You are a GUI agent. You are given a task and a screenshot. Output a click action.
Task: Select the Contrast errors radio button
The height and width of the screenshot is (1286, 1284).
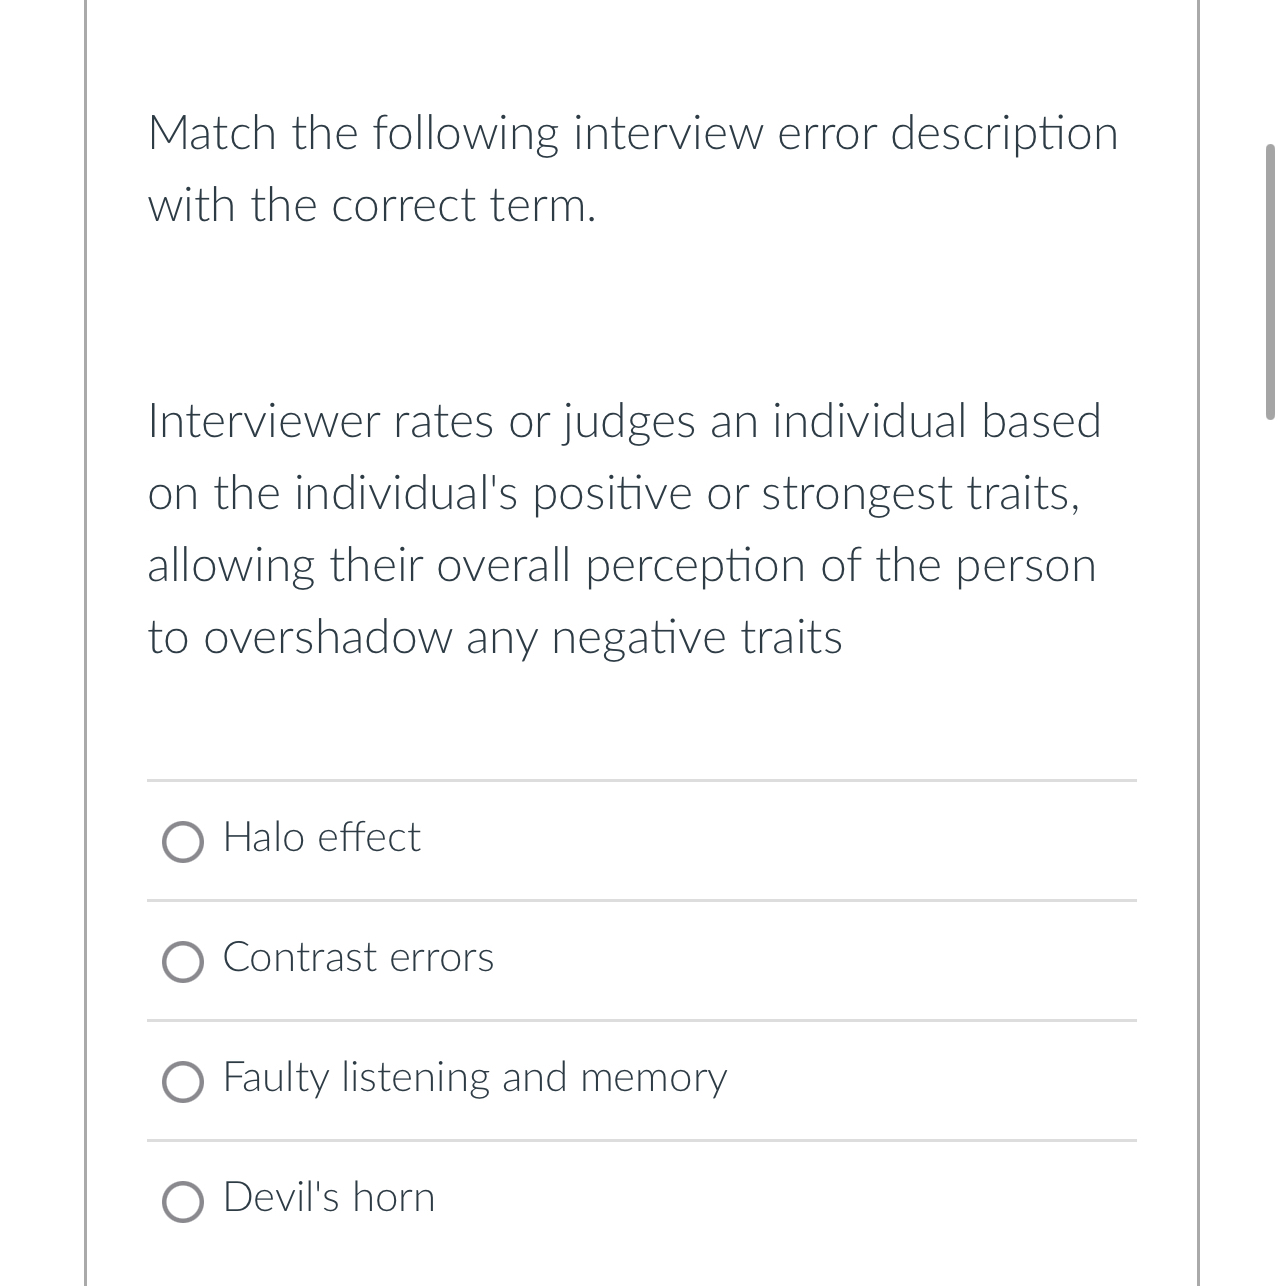coord(183,962)
